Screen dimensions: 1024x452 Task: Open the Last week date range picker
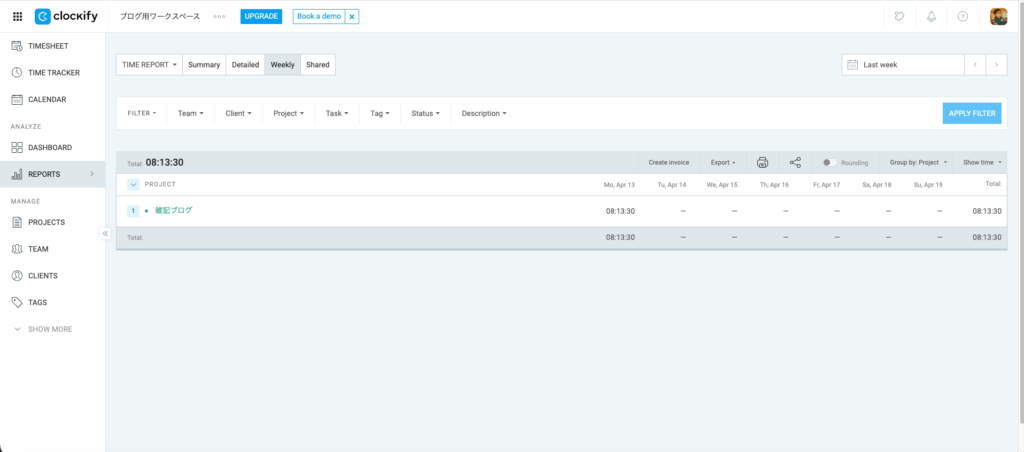click(x=902, y=65)
